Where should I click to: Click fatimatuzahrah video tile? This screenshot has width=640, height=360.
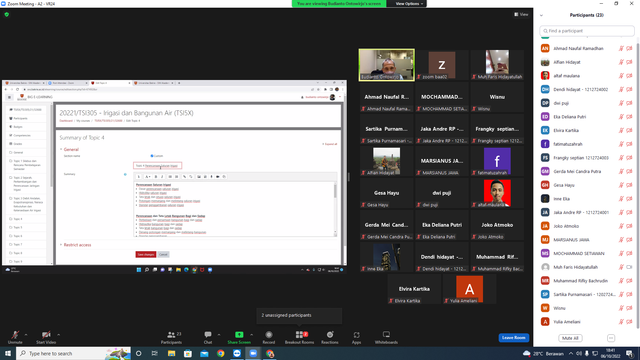pyautogui.click(x=497, y=161)
